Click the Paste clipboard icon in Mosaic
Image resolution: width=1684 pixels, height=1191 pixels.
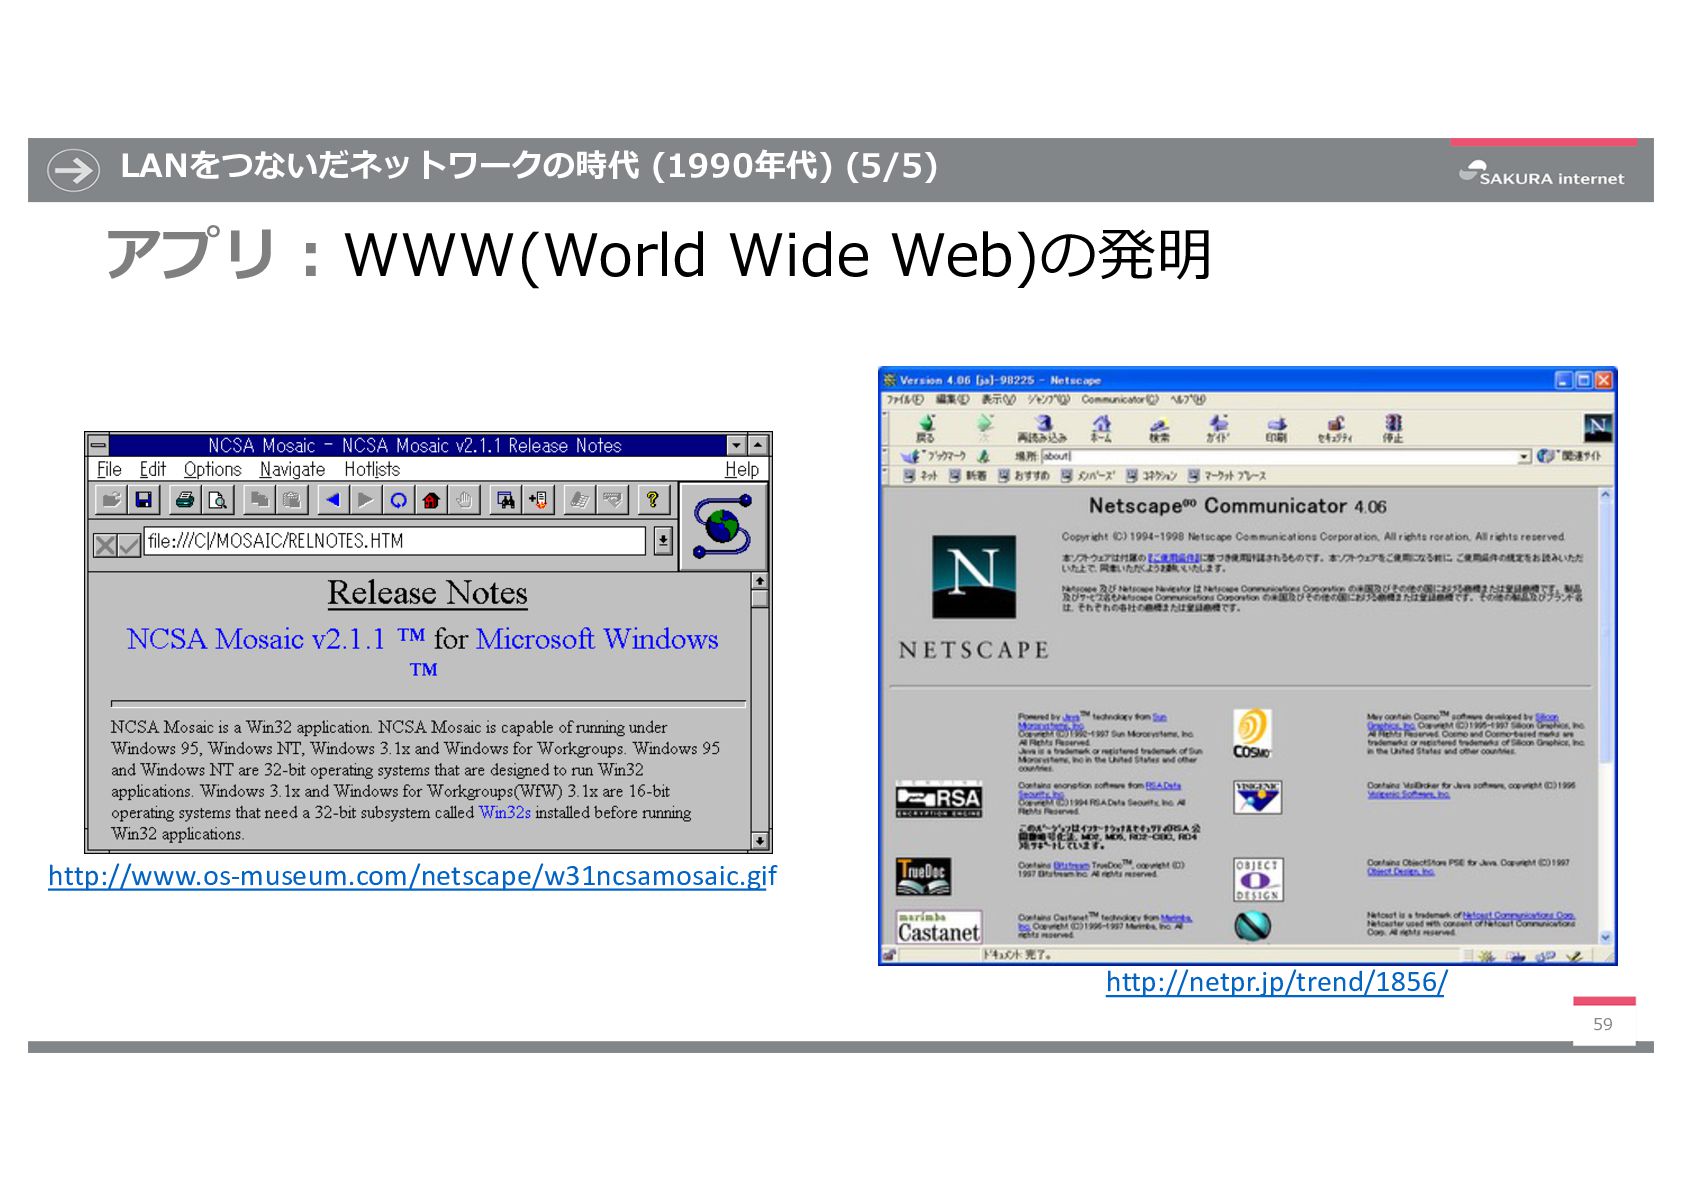point(291,499)
